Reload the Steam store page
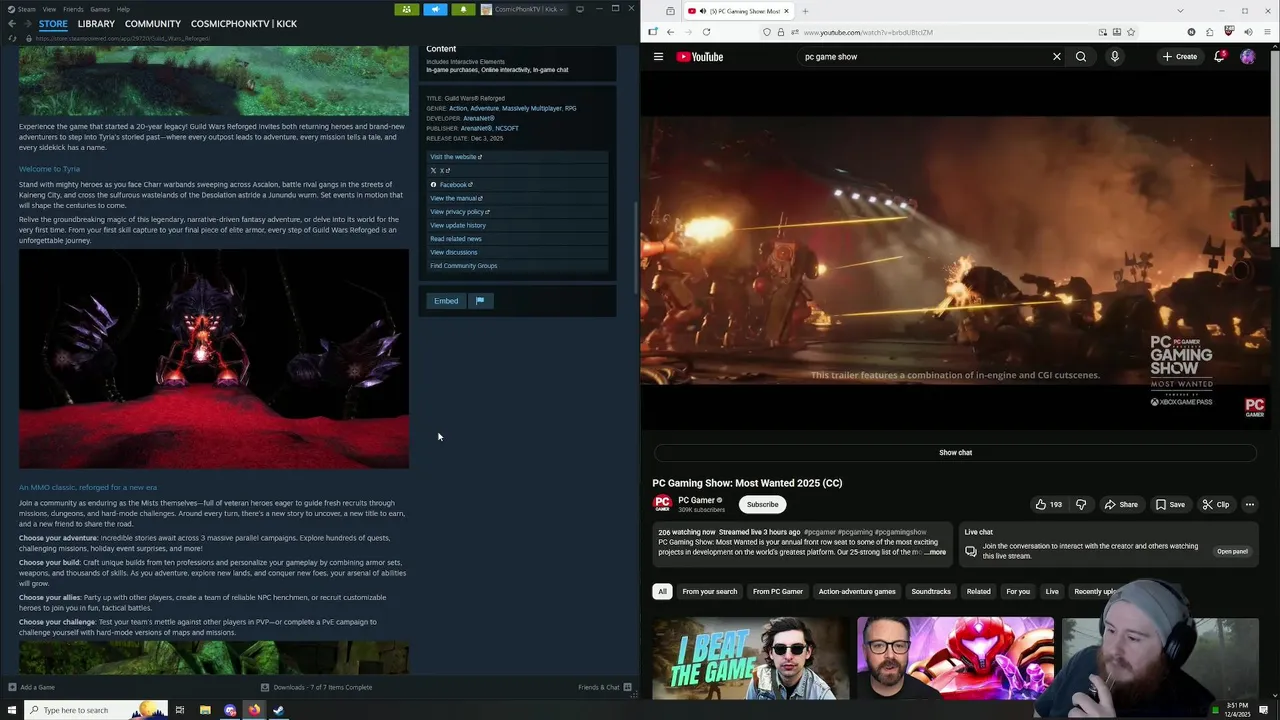The height and width of the screenshot is (720, 1280). coord(12,38)
